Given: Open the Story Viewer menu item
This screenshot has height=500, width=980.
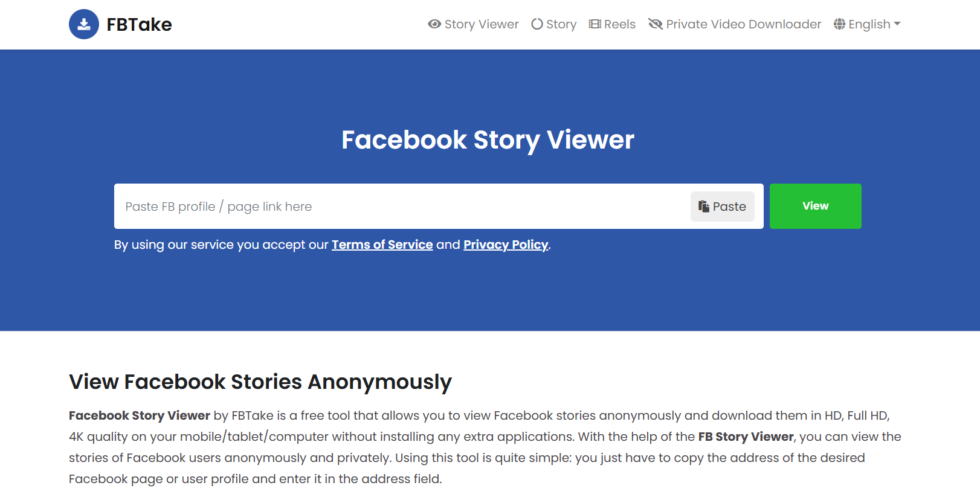Looking at the screenshot, I should (473, 24).
